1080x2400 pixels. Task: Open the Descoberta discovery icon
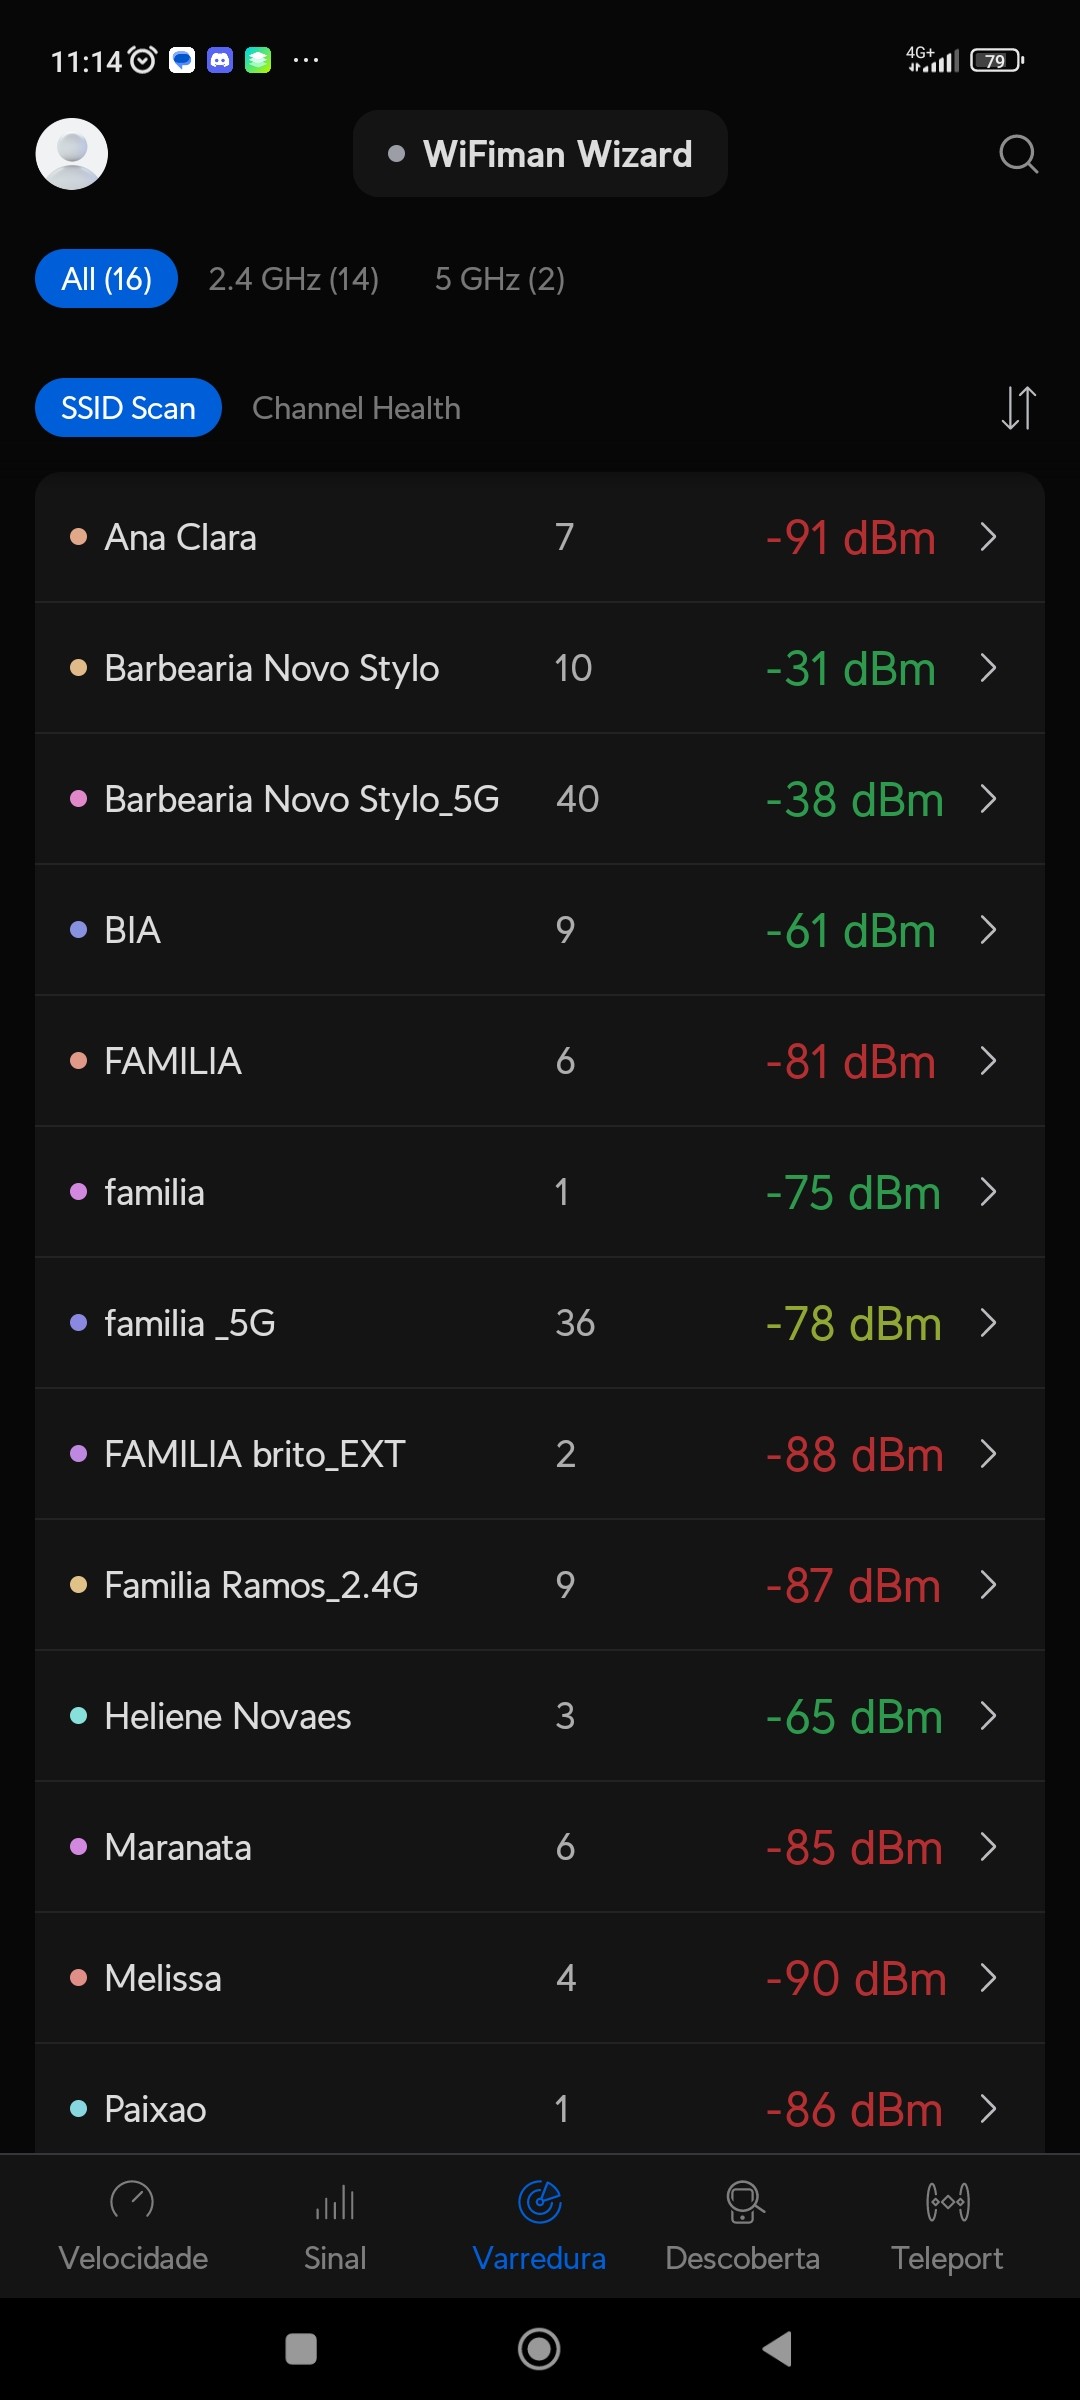tap(743, 2200)
